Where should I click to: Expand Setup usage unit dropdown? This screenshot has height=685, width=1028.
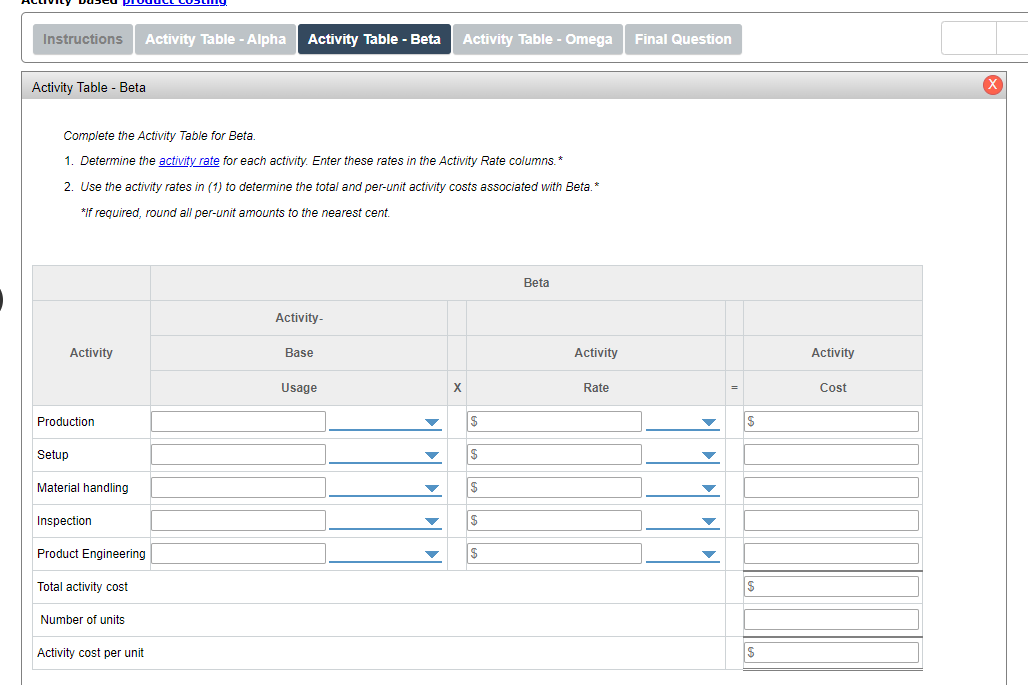click(x=385, y=455)
